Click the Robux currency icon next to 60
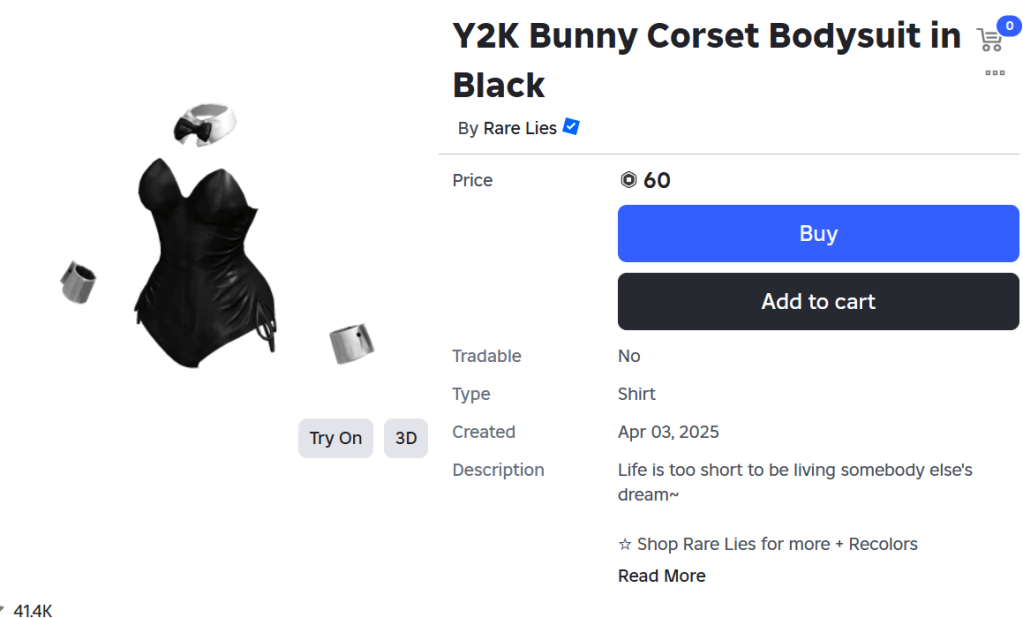This screenshot has height=618, width=1023. point(628,180)
